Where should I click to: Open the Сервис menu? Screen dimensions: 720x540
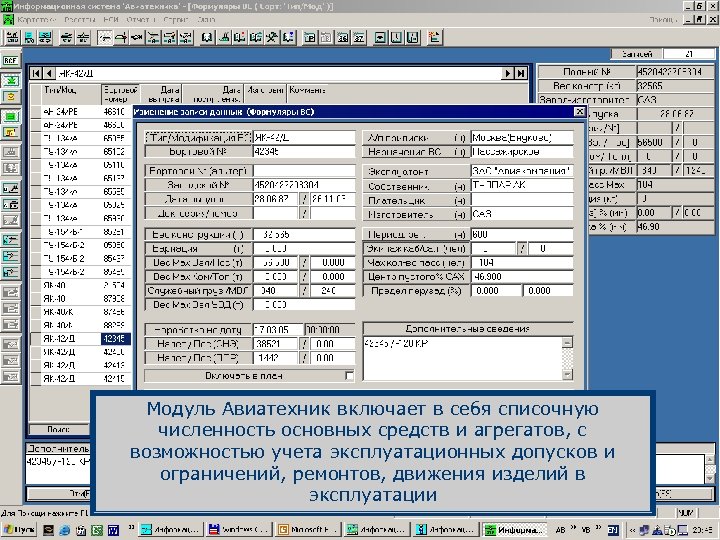(176, 20)
